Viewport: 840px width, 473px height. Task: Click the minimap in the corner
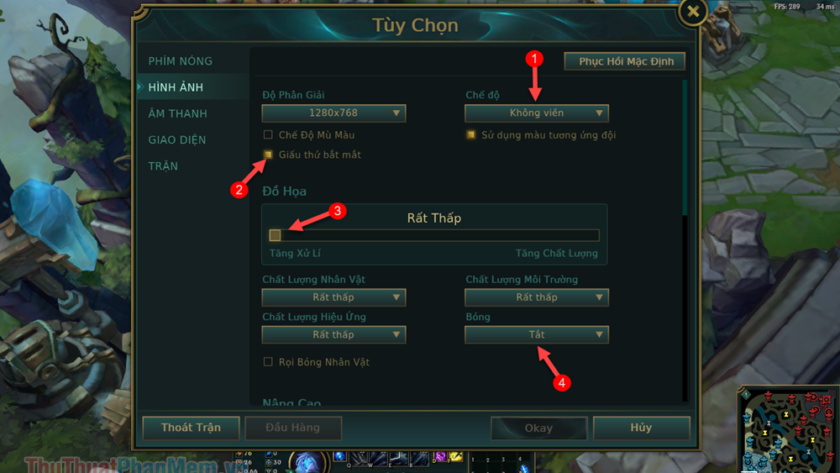point(788,430)
